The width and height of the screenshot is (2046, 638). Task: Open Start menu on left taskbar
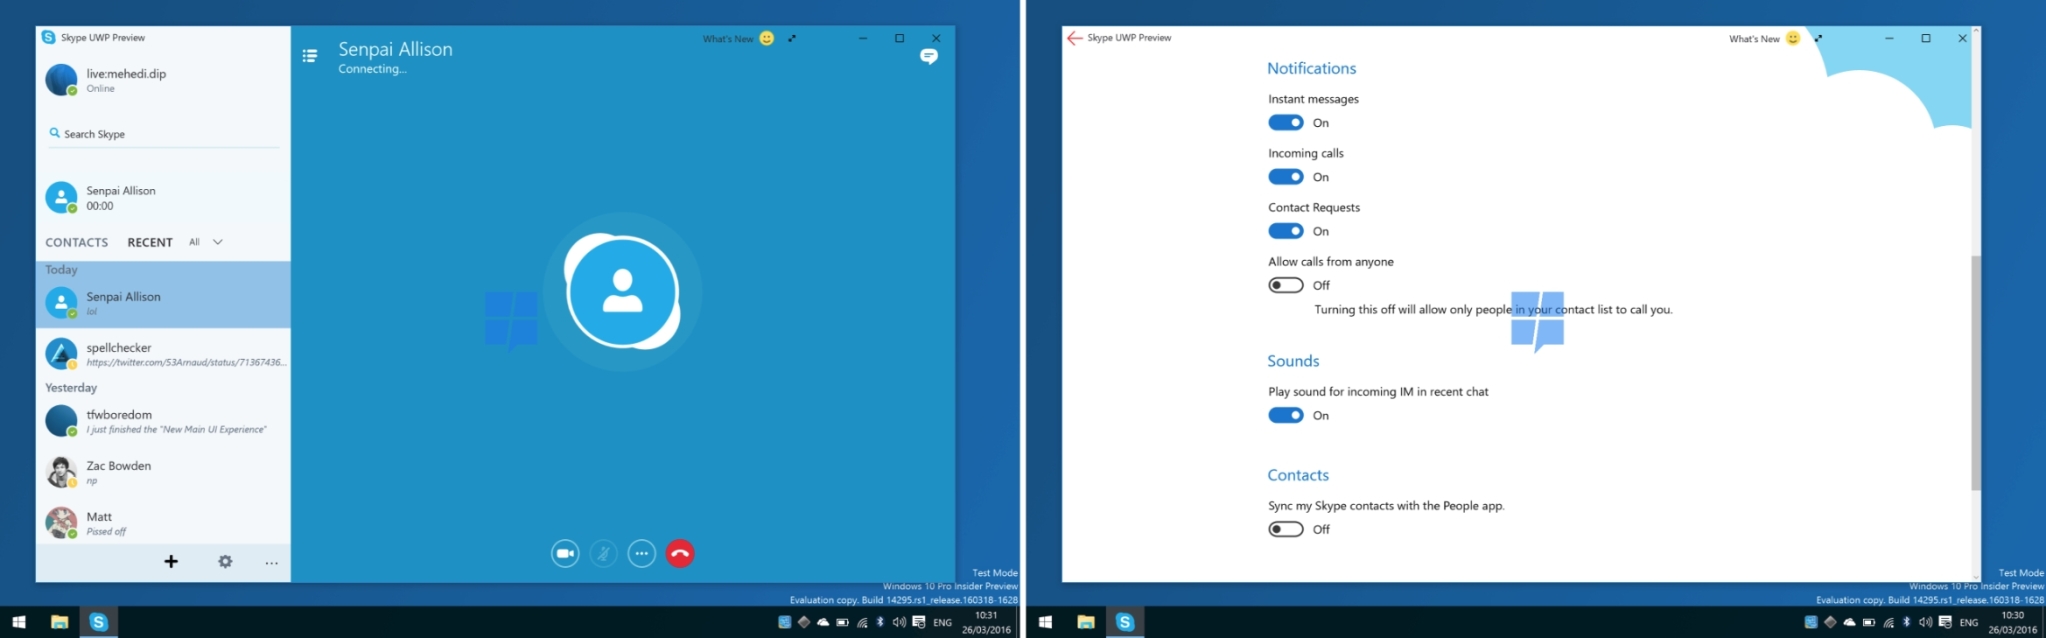18,622
